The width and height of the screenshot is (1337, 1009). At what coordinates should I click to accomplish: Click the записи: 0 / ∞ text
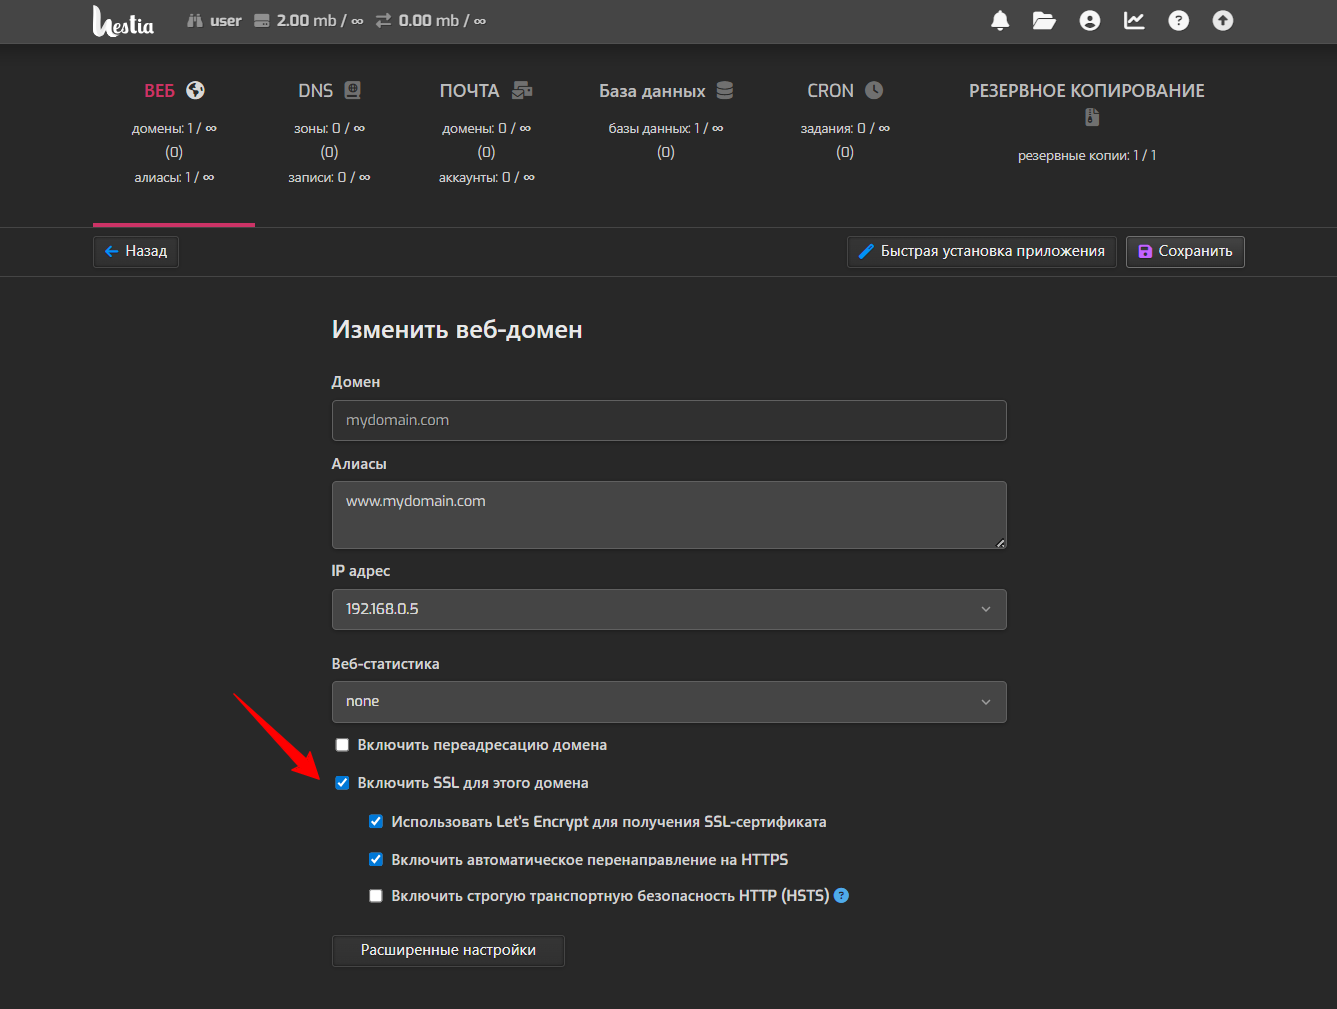point(329,177)
